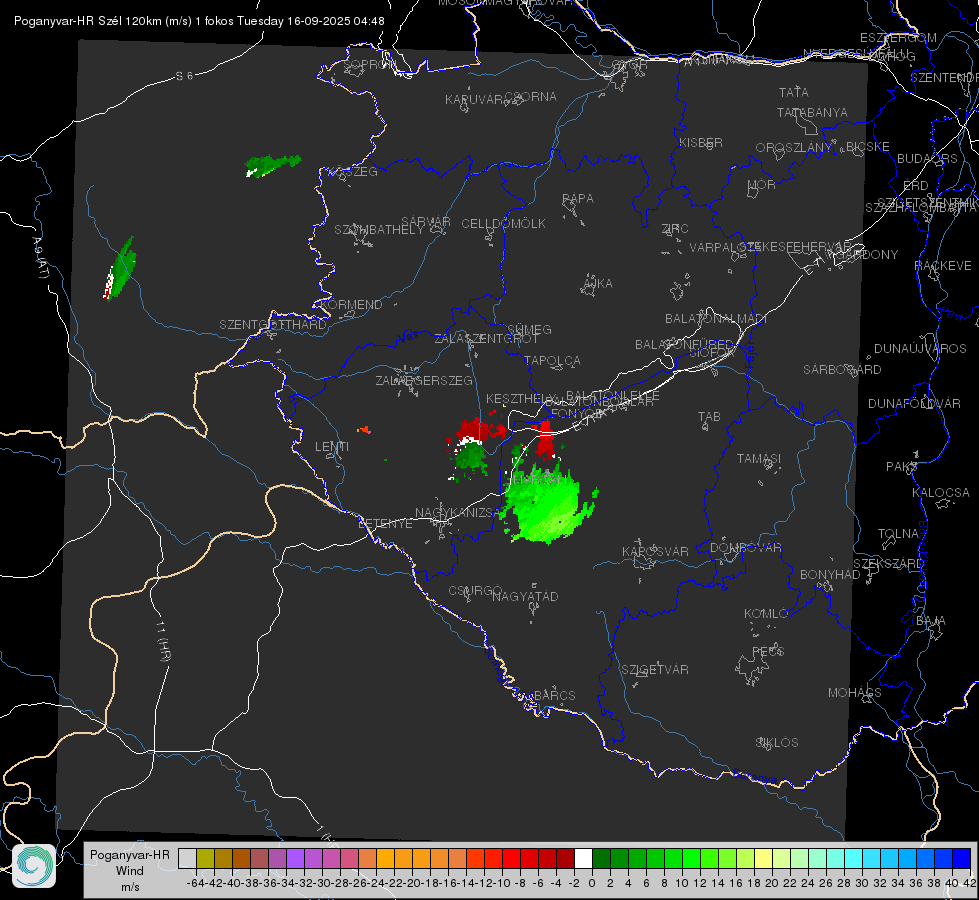Viewport: 979px width, 900px height.
Task: Click the KAPOSVÁR city label
Action: coord(655,551)
